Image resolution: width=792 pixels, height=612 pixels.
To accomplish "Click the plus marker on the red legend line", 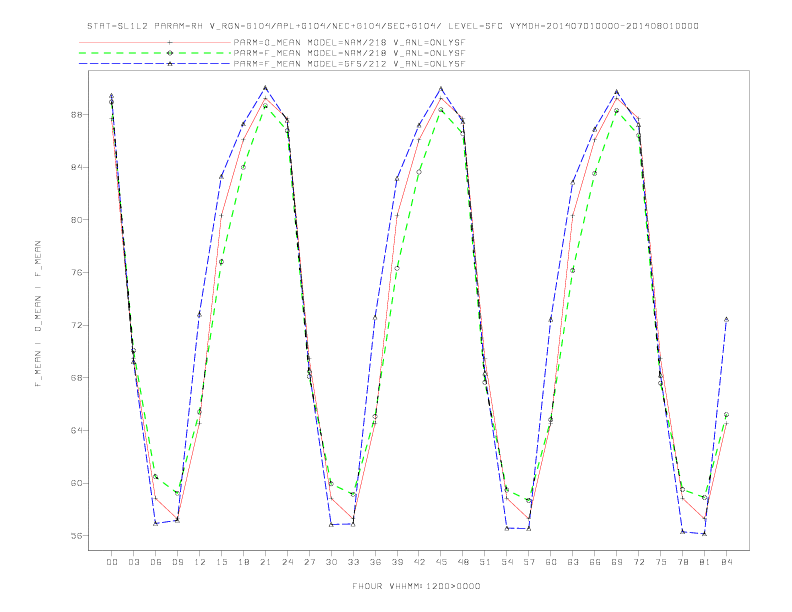I will [170, 42].
